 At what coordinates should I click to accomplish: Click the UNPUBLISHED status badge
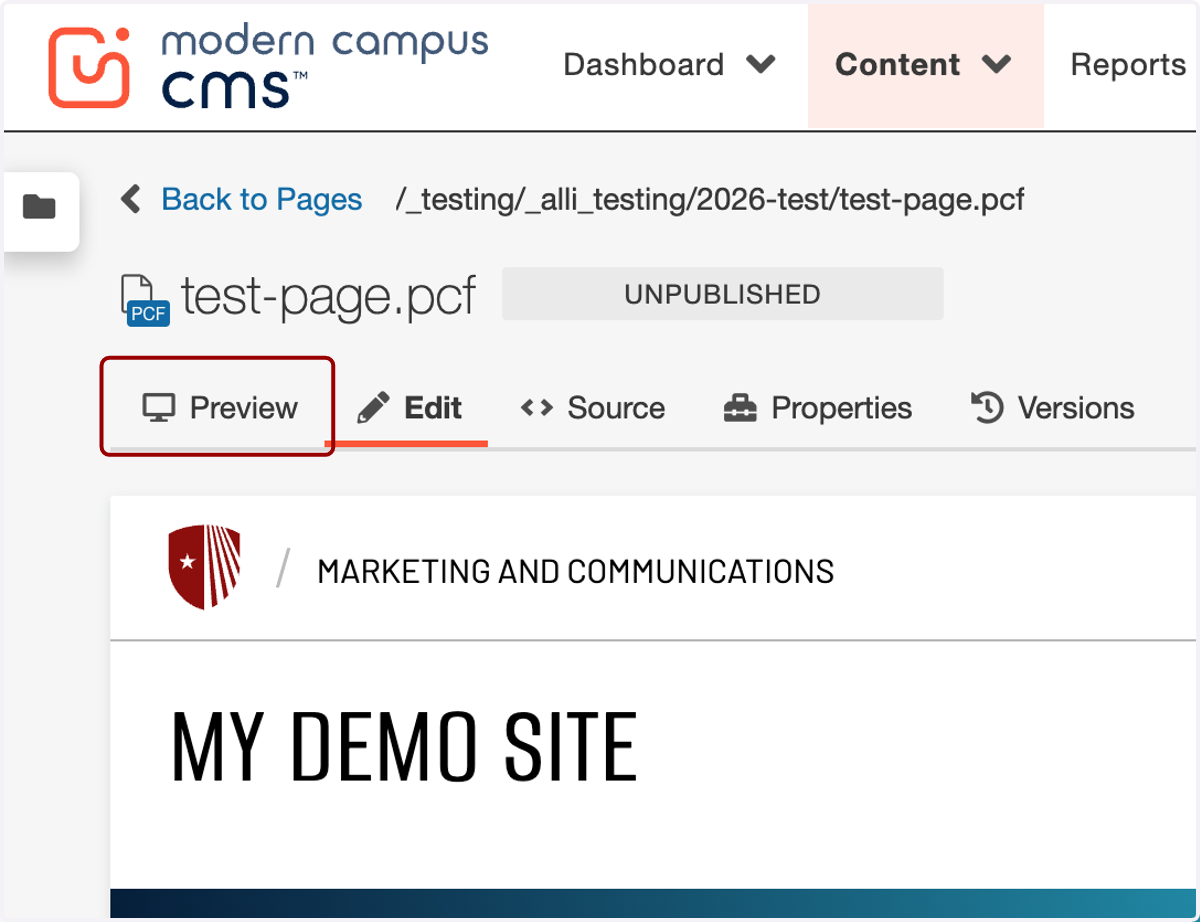(722, 294)
